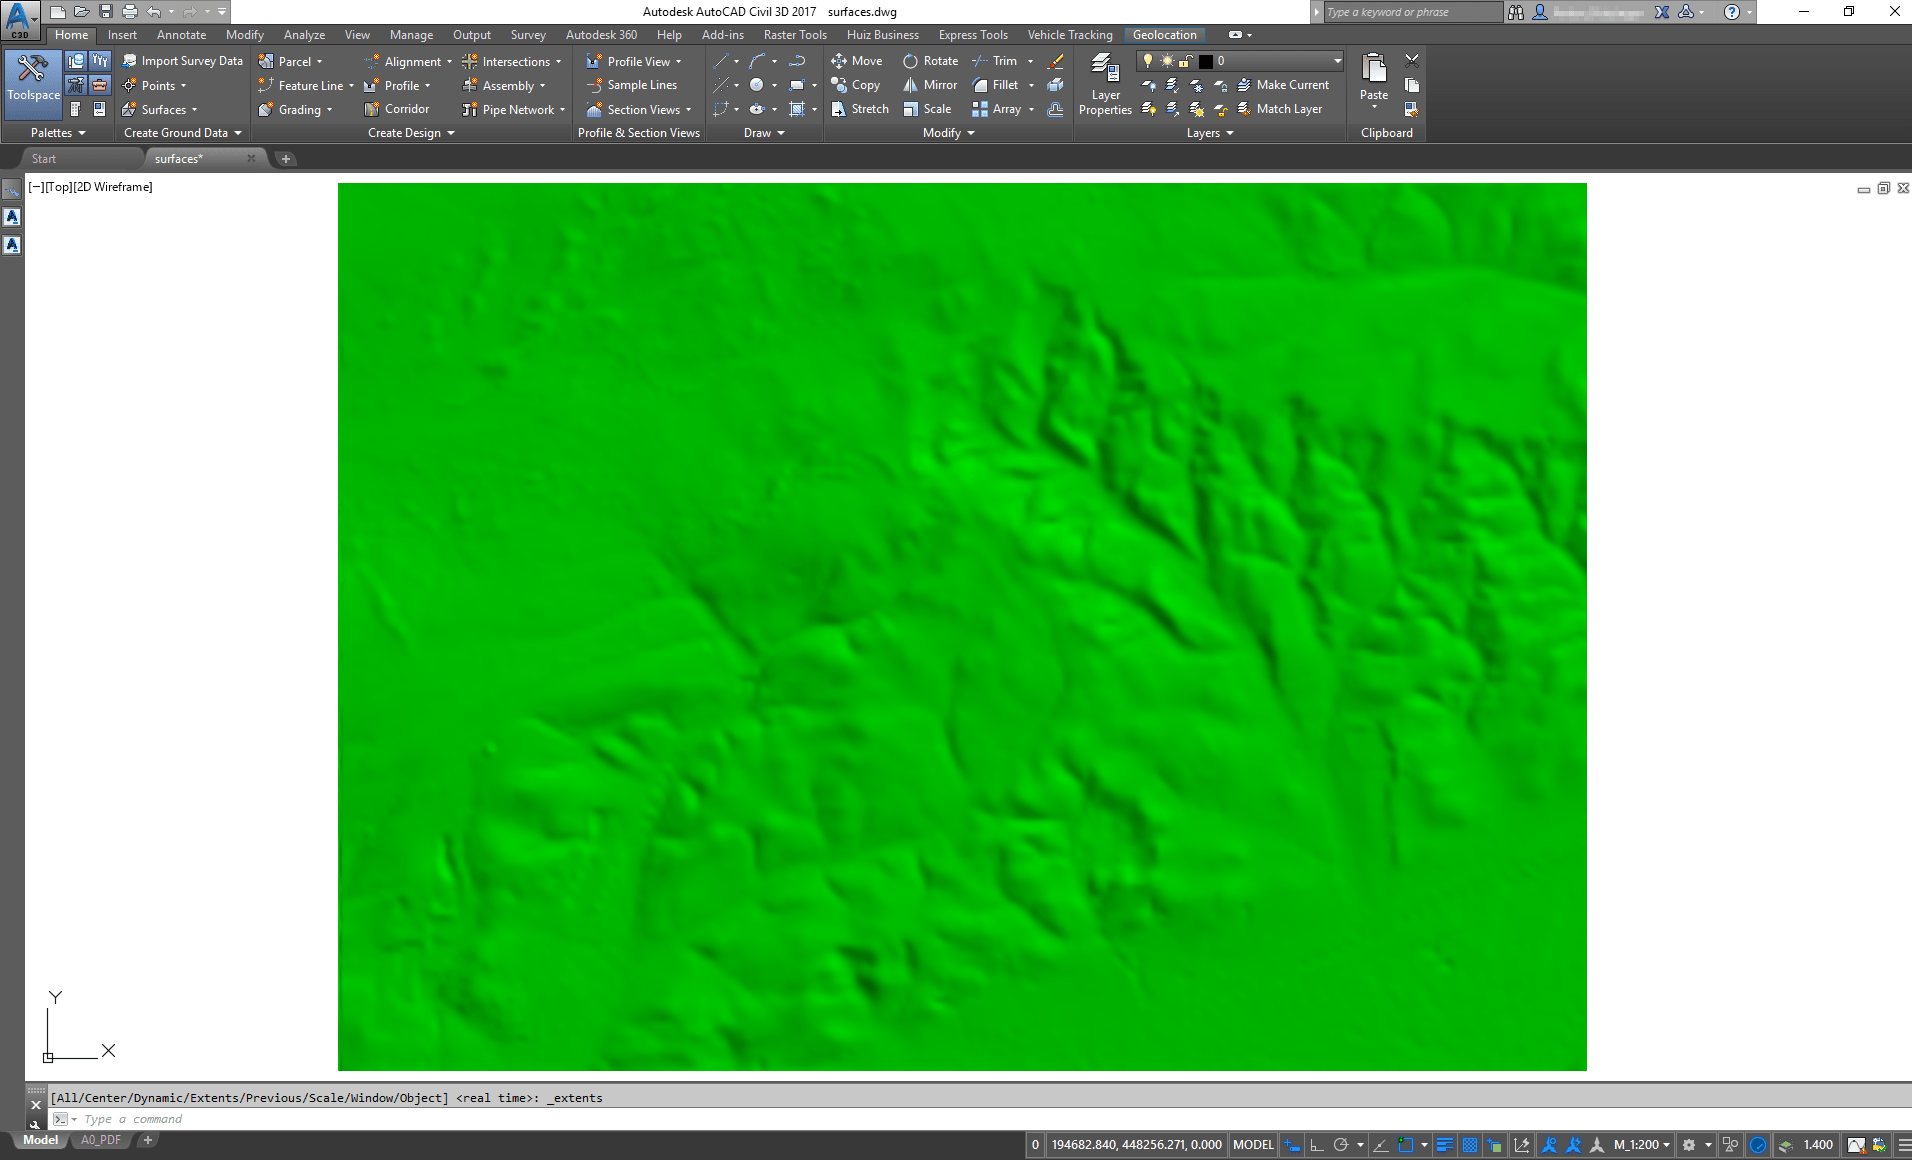Switch to the Survey ribbon tab
The height and width of the screenshot is (1160, 1912).
tap(528, 35)
